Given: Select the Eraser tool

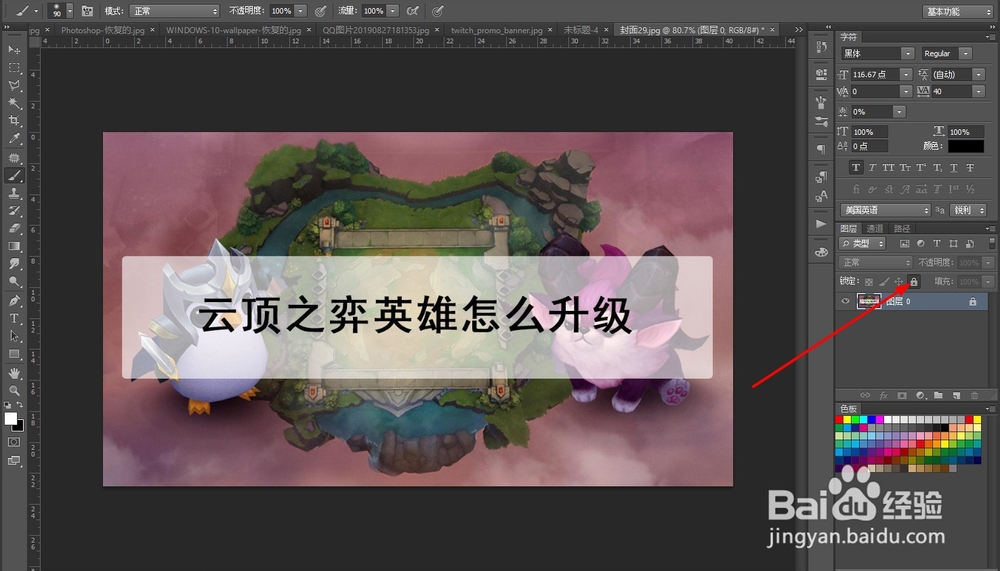Looking at the screenshot, I should (14, 228).
